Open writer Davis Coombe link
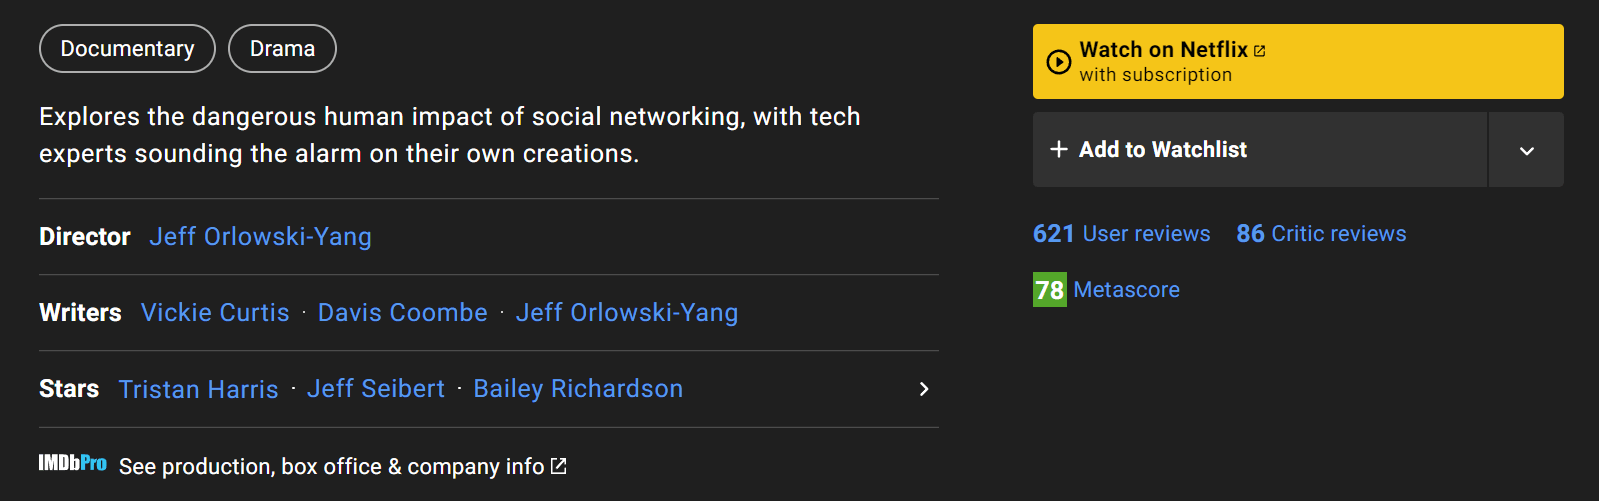This screenshot has width=1599, height=501. coord(402,313)
